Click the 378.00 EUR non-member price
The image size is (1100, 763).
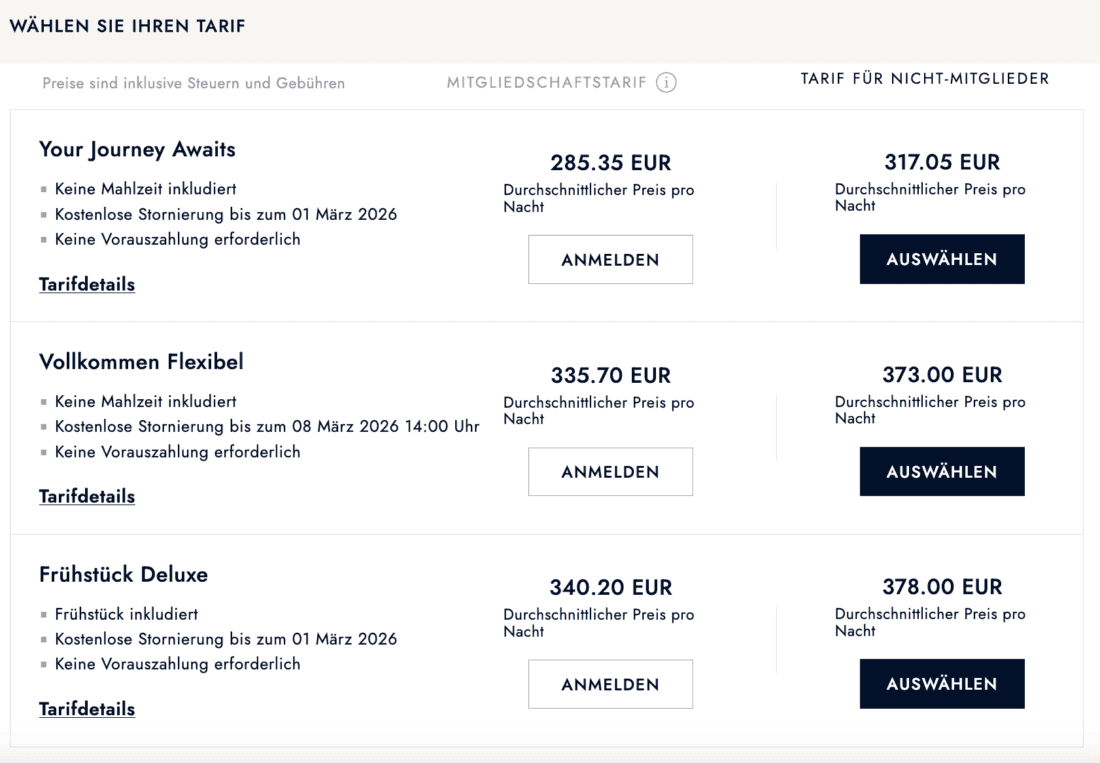tap(942, 587)
